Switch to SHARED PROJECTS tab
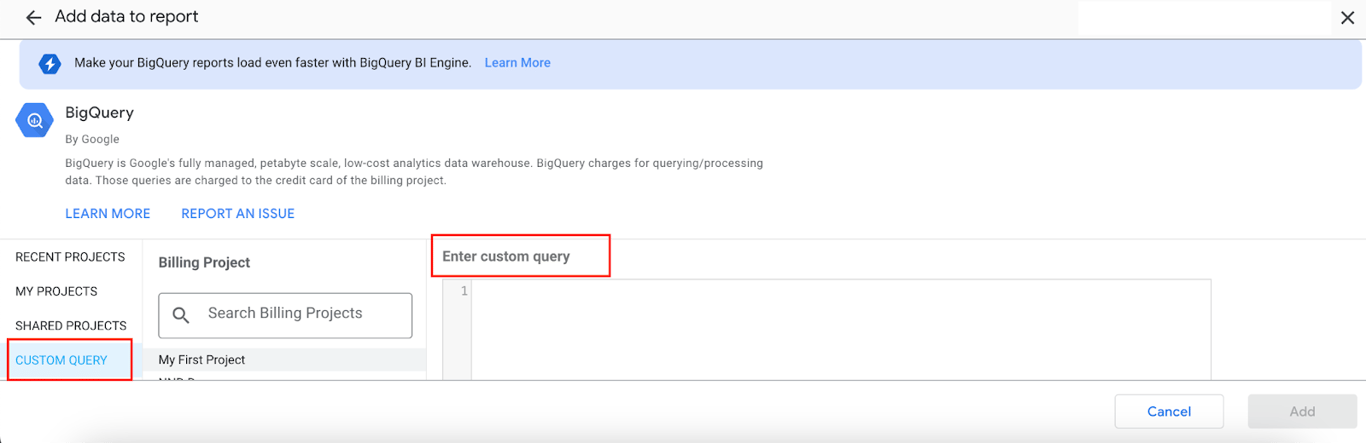1366x443 pixels. pyautogui.click(x=70, y=325)
